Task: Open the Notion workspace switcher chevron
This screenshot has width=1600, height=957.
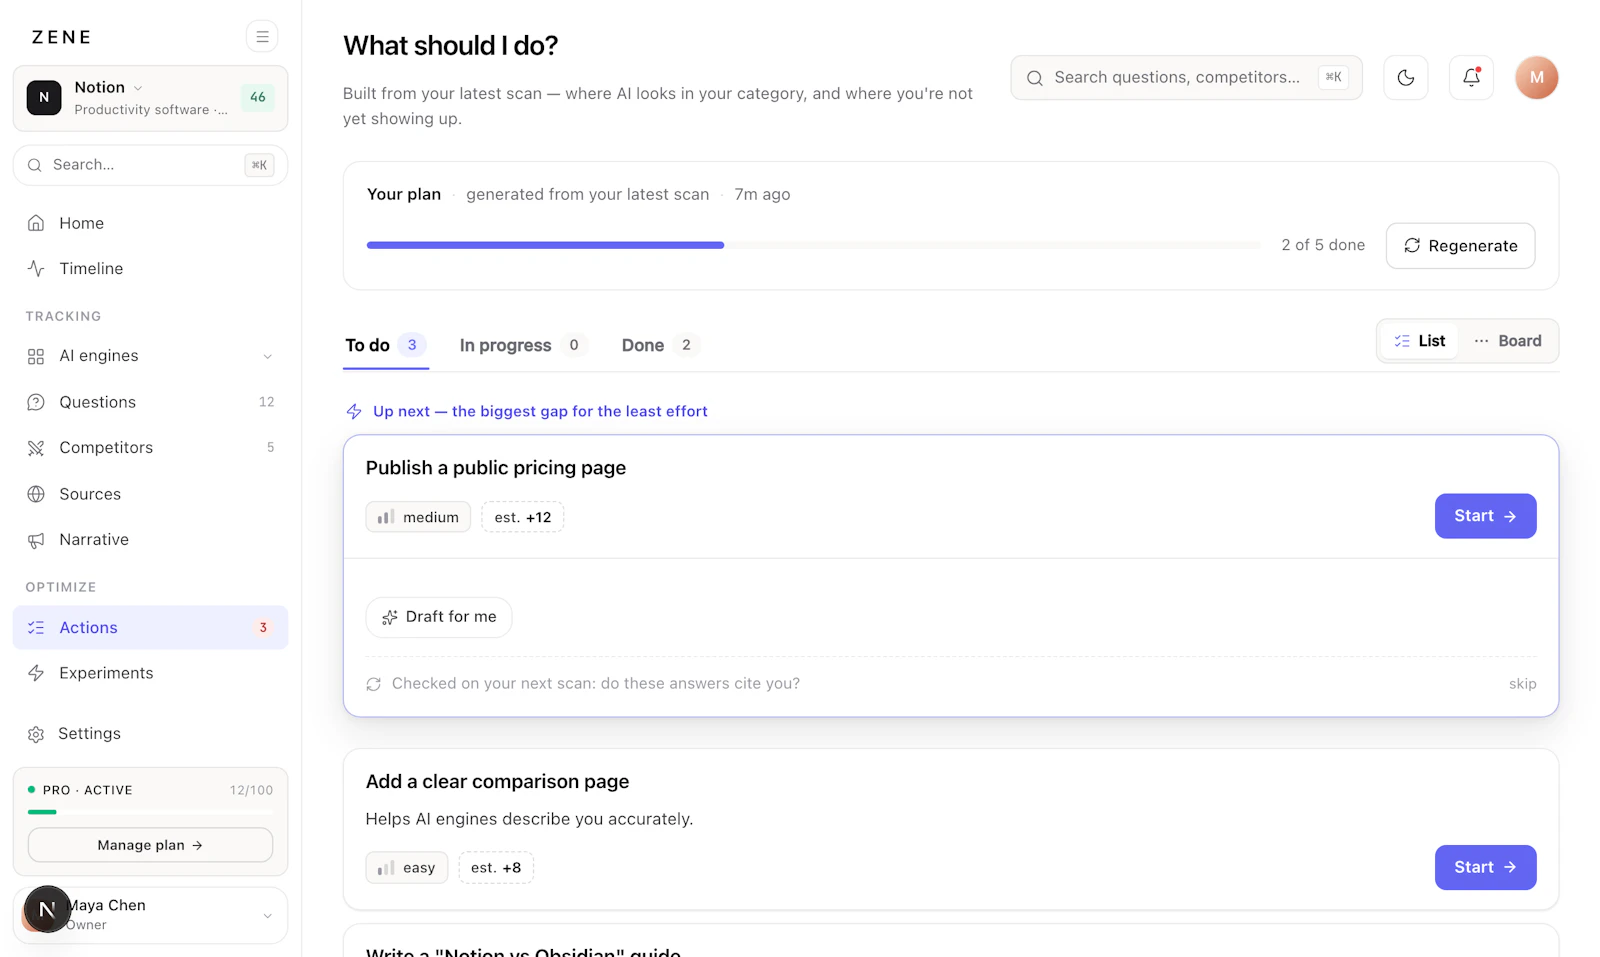Action: [138, 88]
